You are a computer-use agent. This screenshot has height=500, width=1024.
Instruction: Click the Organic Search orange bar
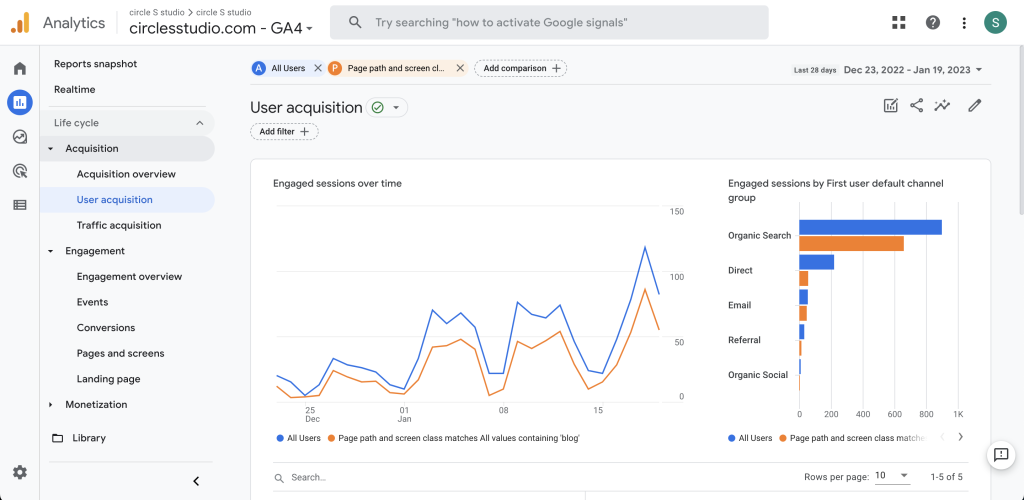coord(852,243)
